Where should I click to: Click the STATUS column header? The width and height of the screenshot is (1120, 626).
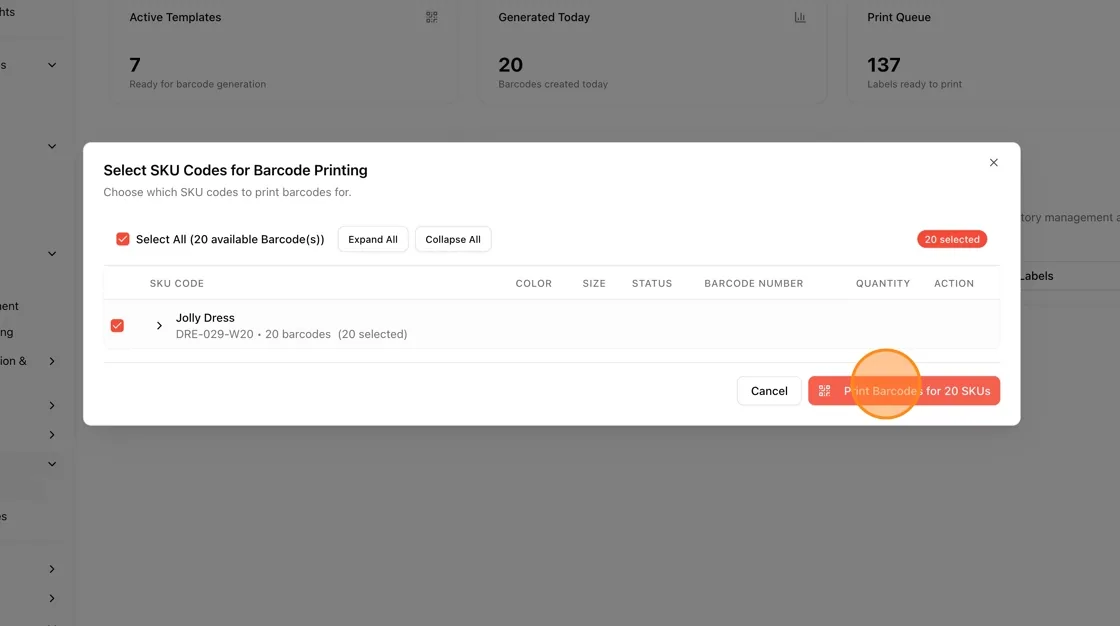pos(651,284)
